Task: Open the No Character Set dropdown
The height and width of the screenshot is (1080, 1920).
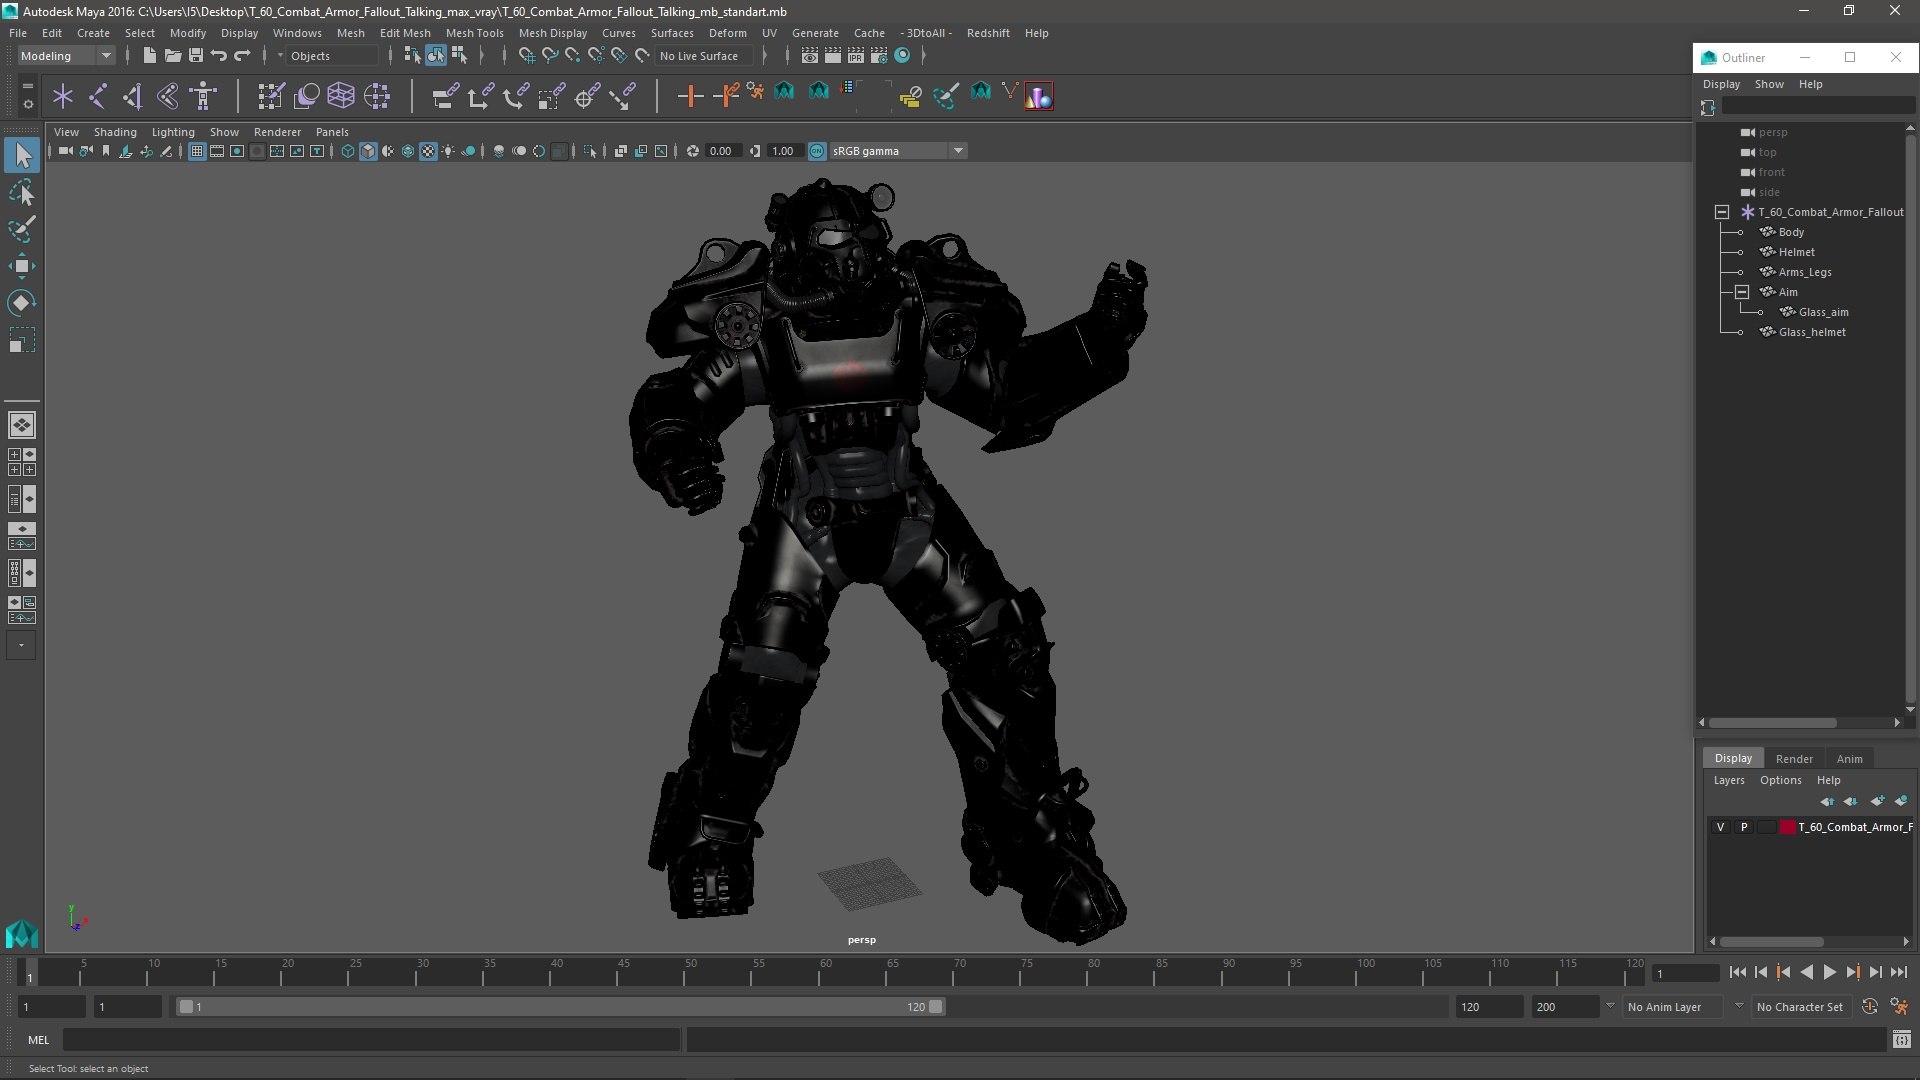Action: click(1800, 1007)
